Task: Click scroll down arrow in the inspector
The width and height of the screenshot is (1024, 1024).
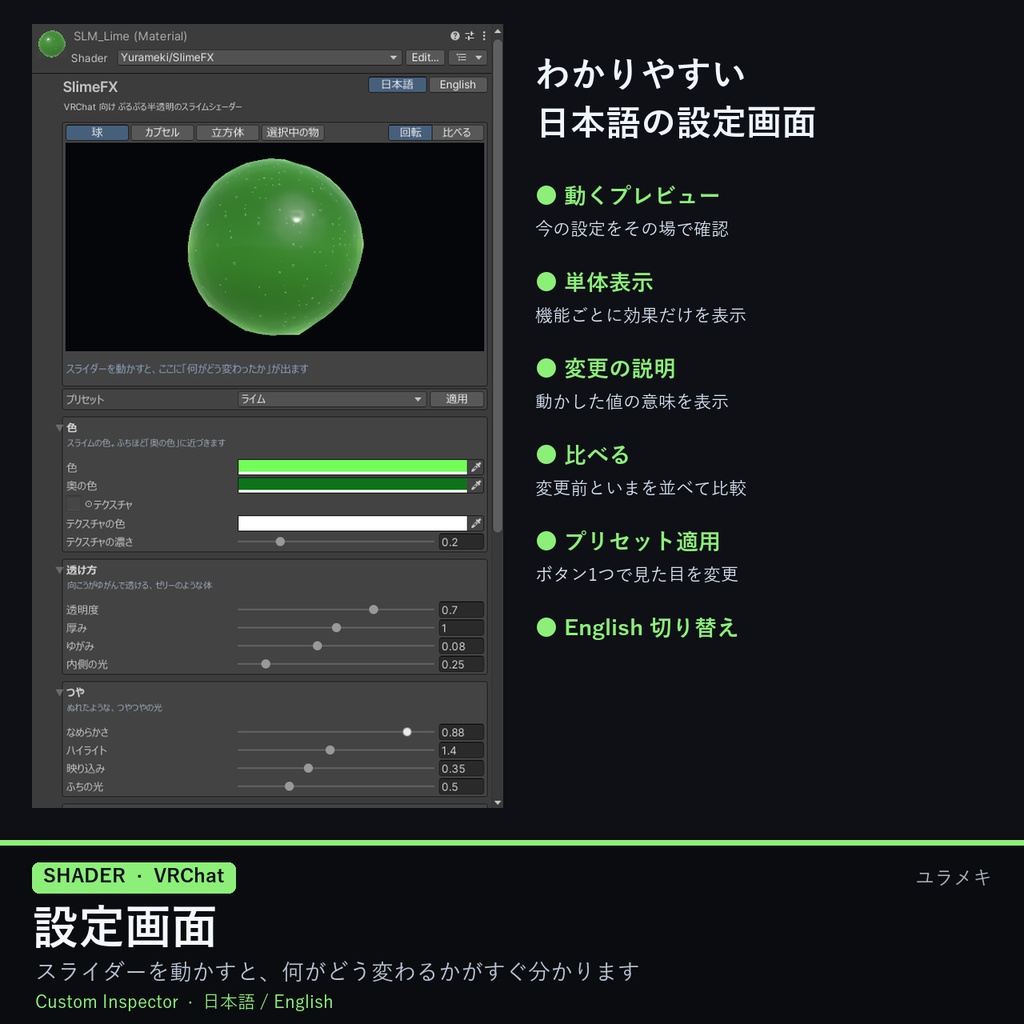Action: (x=498, y=802)
